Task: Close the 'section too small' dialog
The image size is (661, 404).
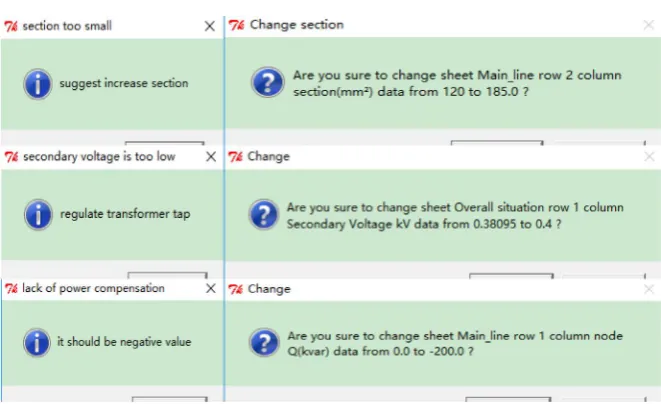Action: pyautogui.click(x=210, y=26)
